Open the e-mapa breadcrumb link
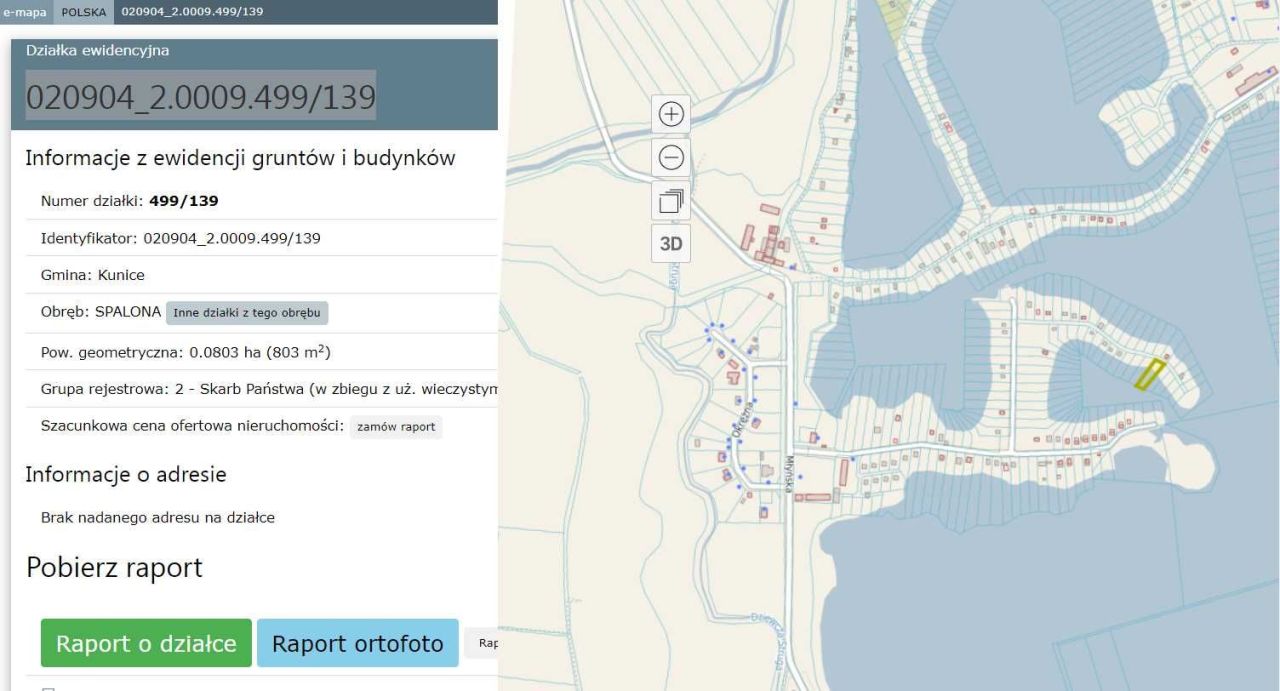 (24, 10)
